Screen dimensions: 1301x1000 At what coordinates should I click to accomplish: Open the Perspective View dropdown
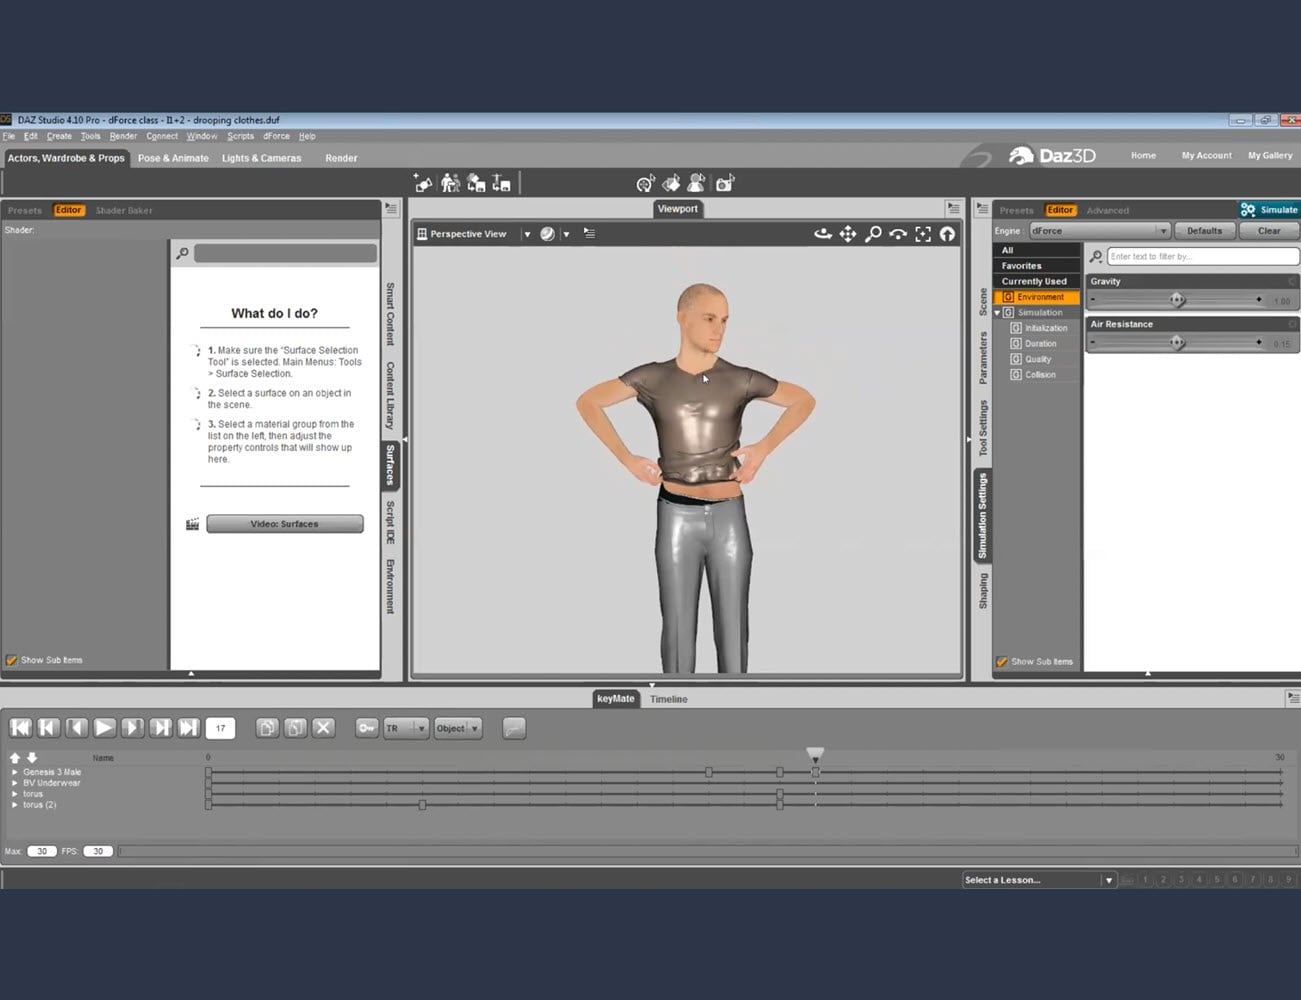(x=525, y=233)
